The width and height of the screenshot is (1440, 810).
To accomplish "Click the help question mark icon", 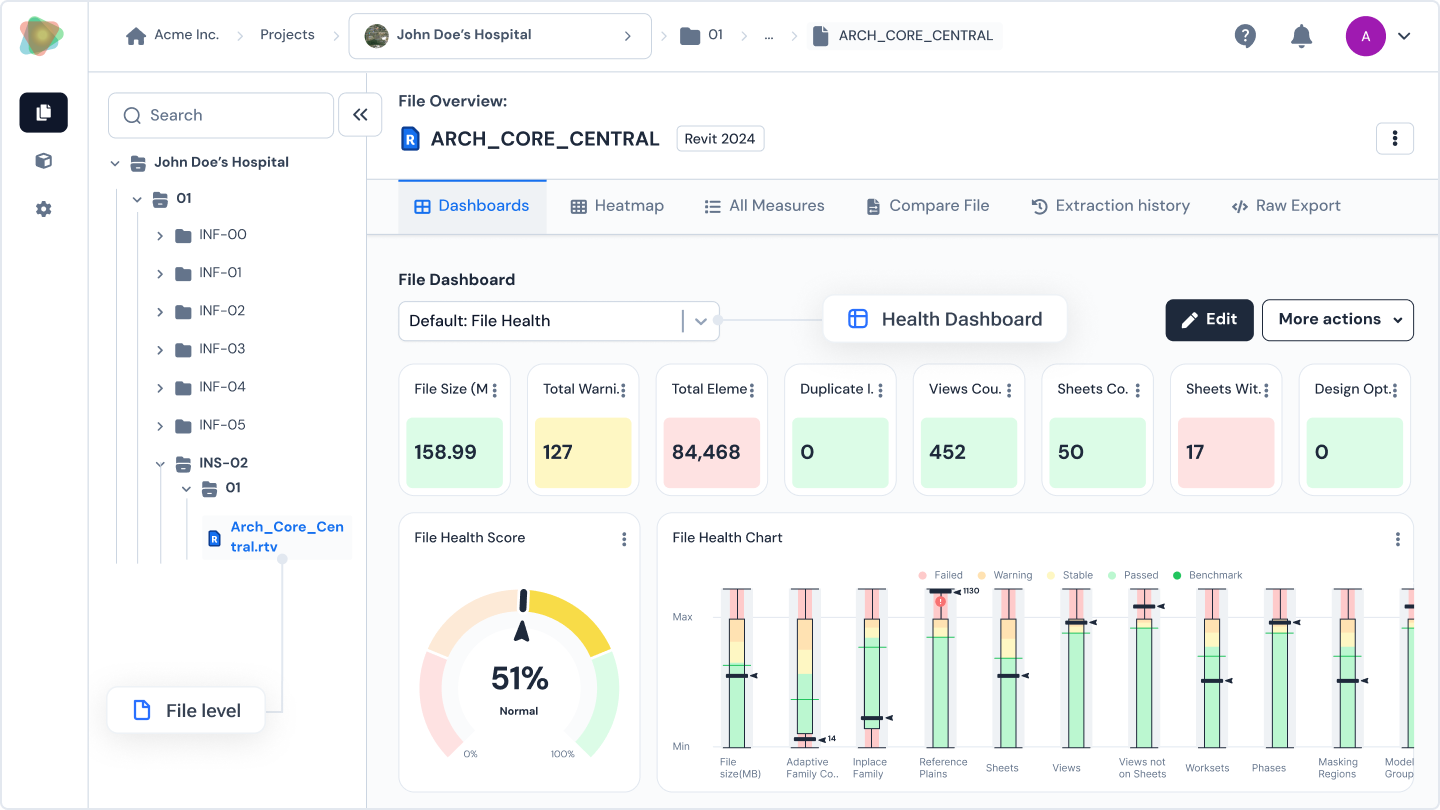I will (1245, 36).
